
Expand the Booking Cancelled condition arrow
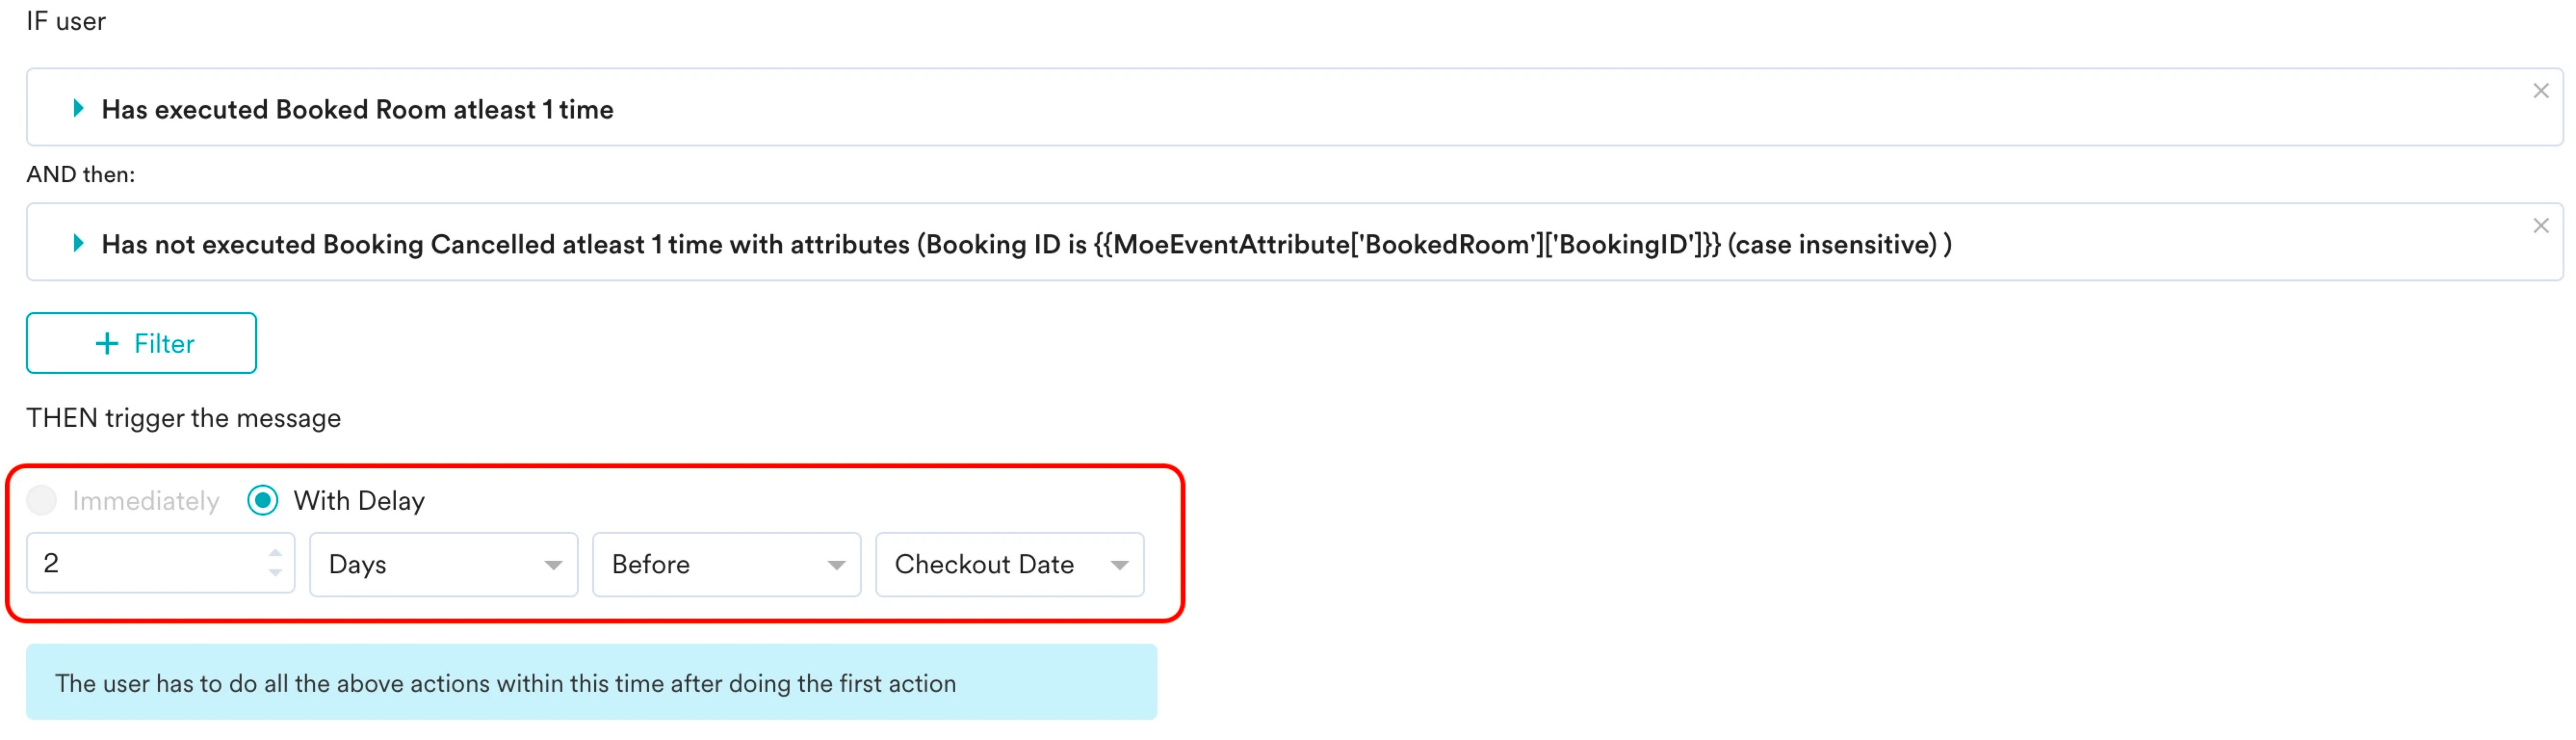[78, 244]
